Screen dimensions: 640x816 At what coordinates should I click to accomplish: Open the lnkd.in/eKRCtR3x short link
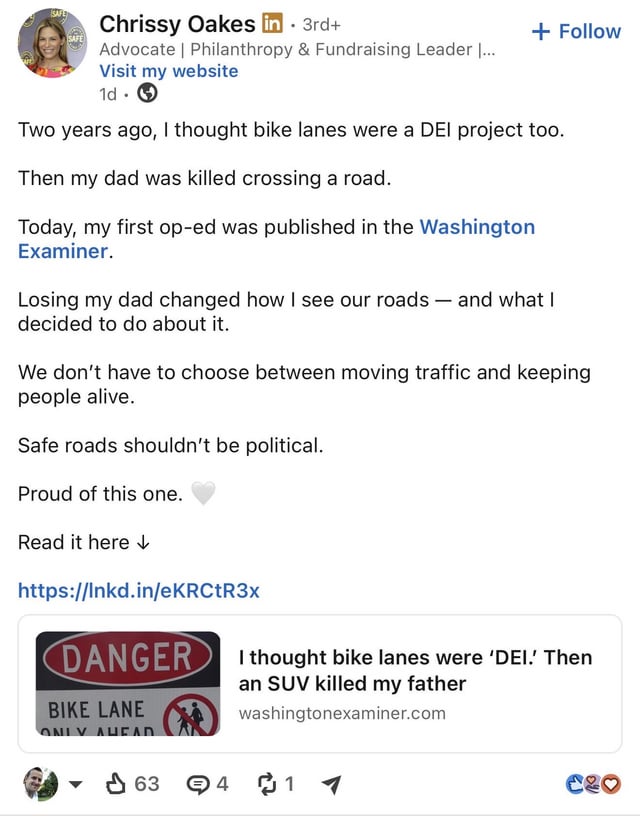138,591
